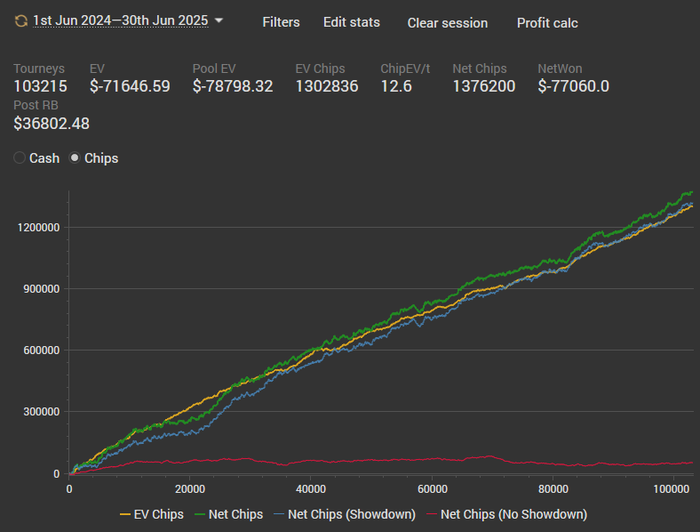
Task: Click the Post RB value $36802.48
Action: coord(51,124)
